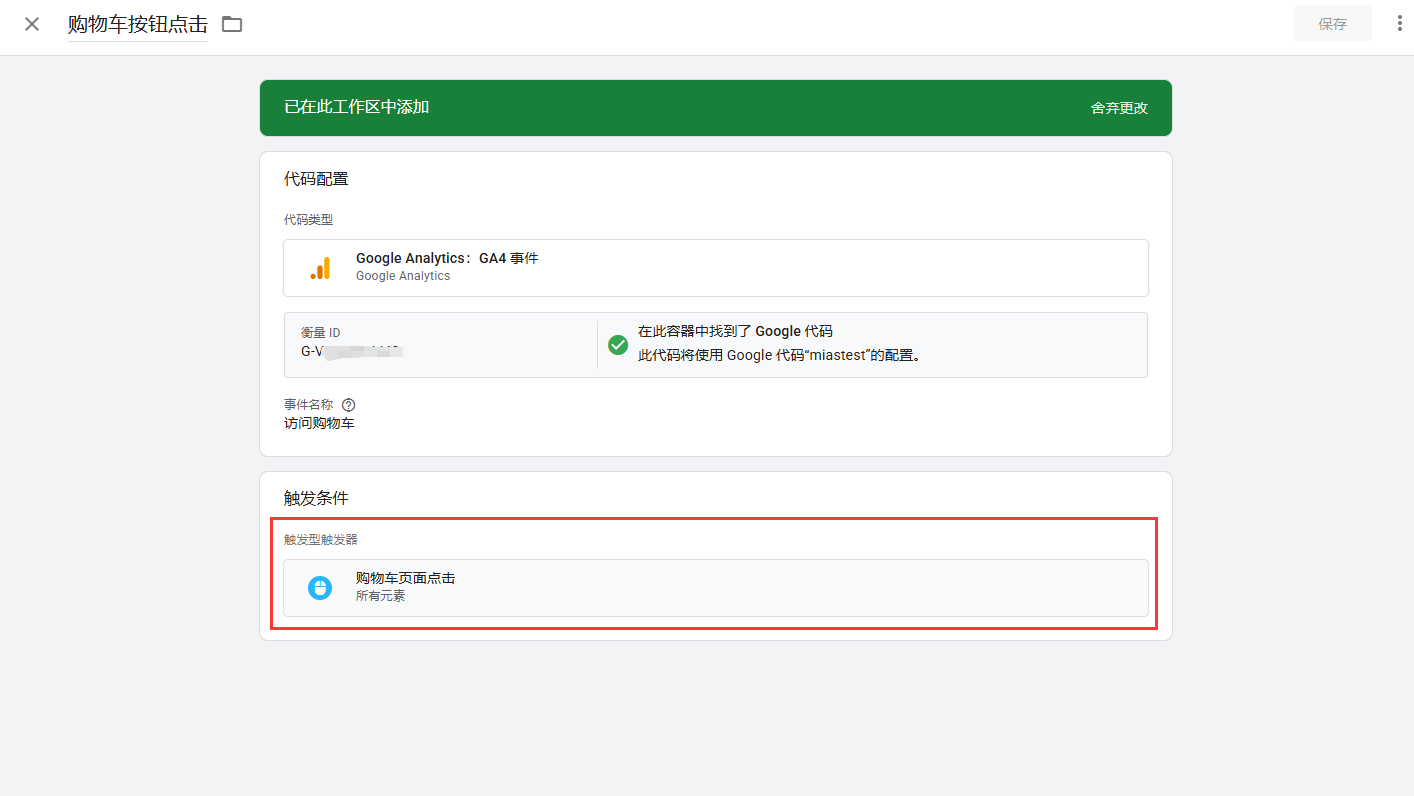This screenshot has height=796, width=1414.
Task: Click the folder icon beside the tag name
Action: [232, 24]
